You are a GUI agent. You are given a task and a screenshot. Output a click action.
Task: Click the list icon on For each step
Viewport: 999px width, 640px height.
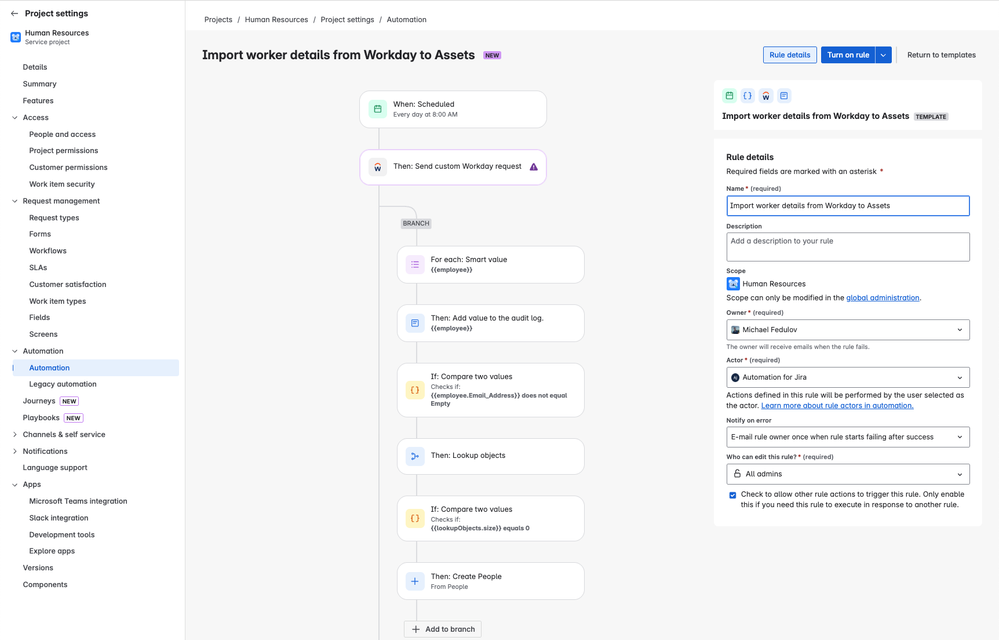pos(415,264)
